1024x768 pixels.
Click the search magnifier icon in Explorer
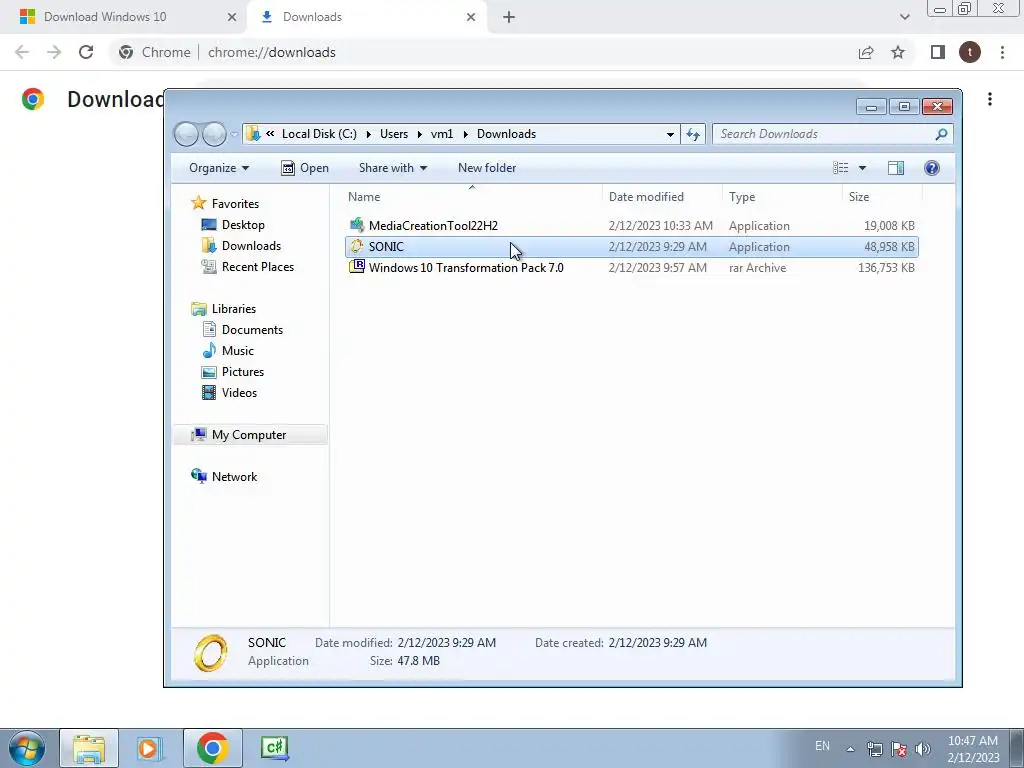[941, 134]
